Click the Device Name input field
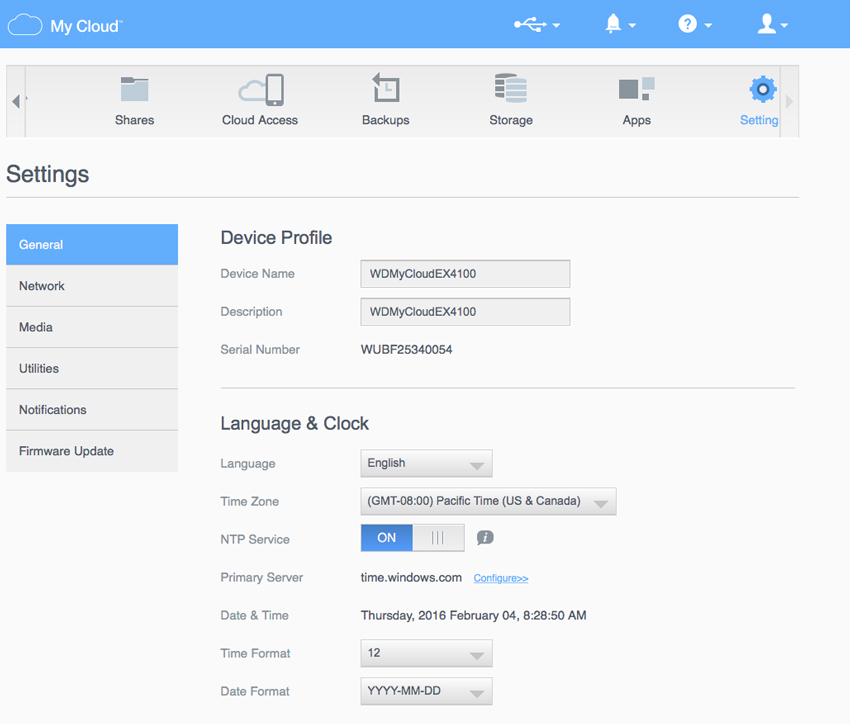Screen dimensions: 850x724 coord(465,274)
